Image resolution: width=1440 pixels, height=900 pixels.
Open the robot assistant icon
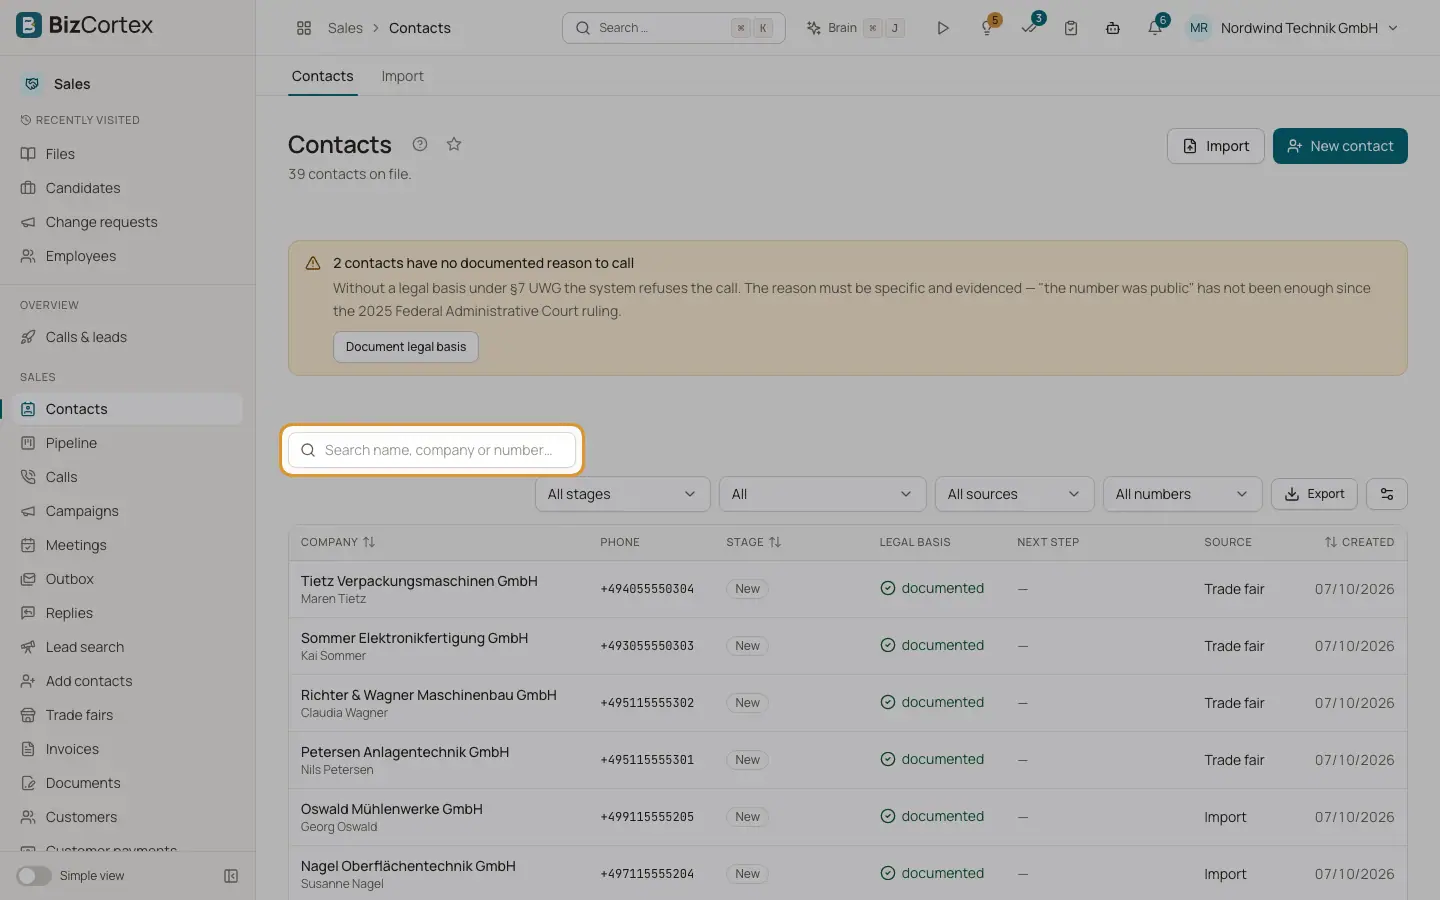click(1113, 28)
